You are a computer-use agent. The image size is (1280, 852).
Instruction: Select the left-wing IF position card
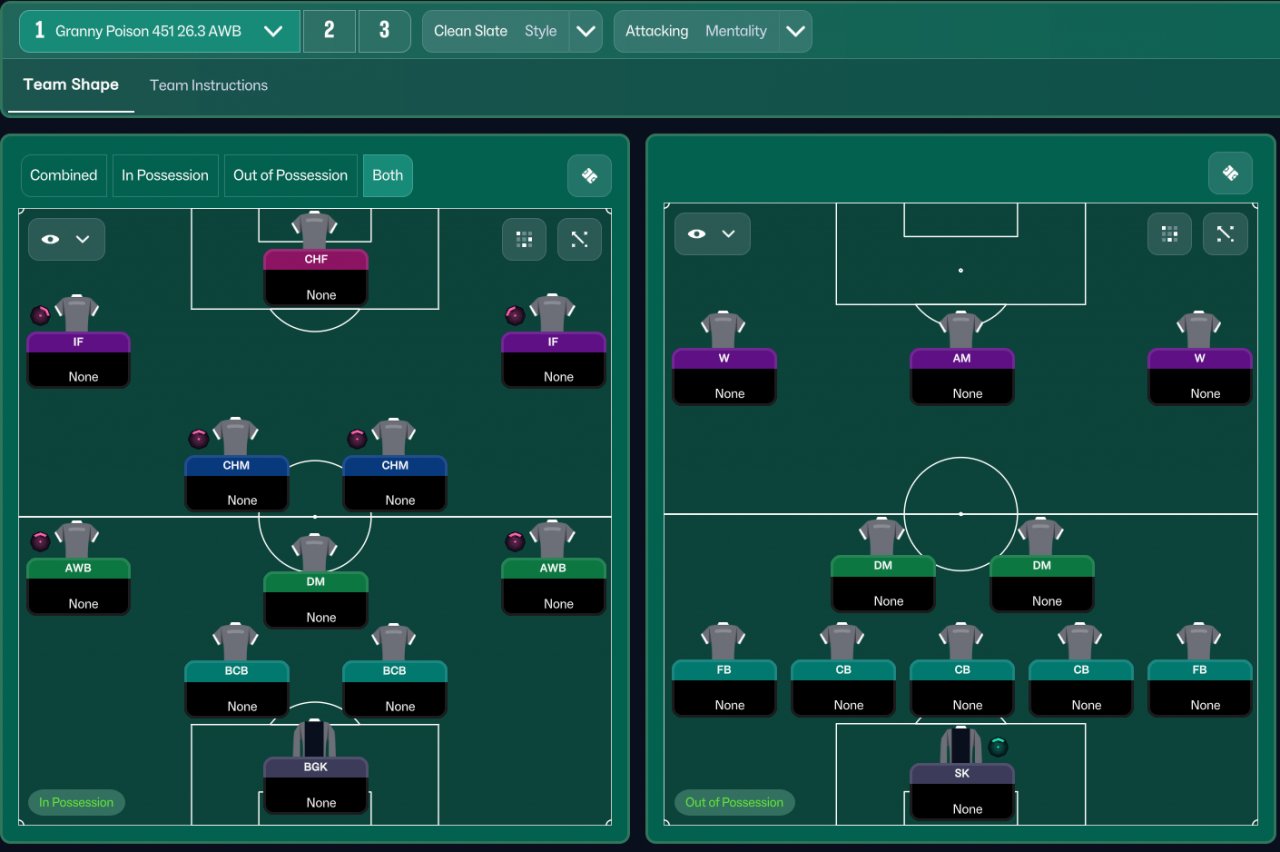coord(79,359)
